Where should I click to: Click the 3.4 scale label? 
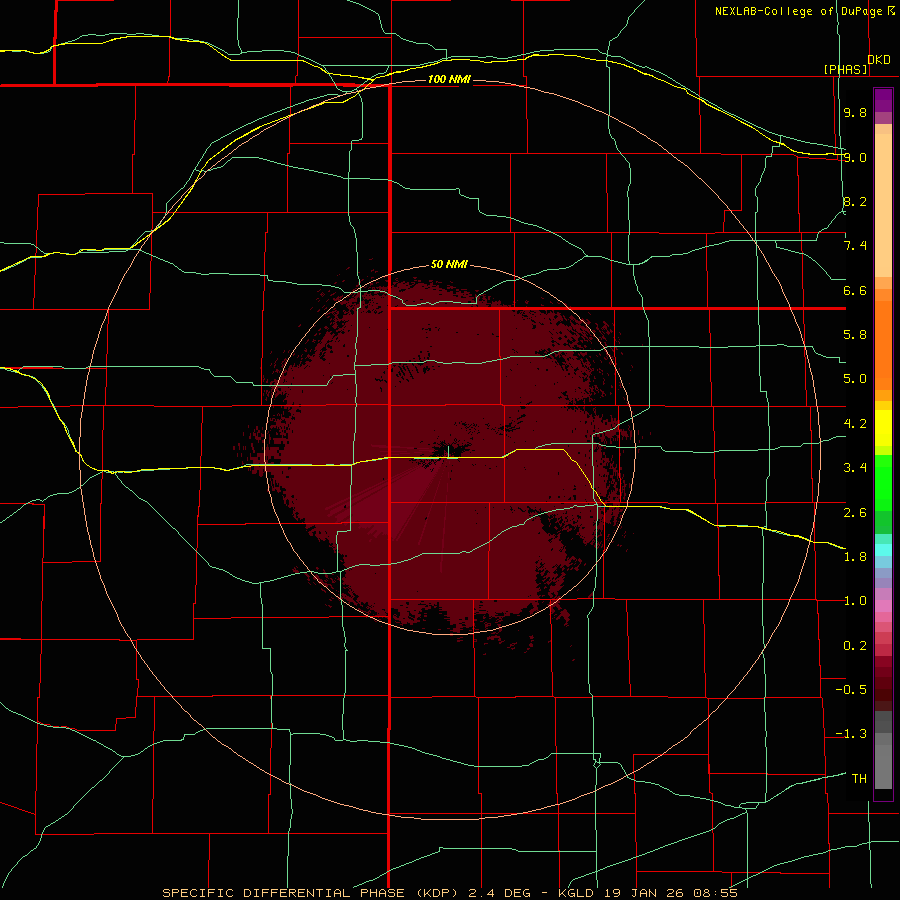[855, 468]
